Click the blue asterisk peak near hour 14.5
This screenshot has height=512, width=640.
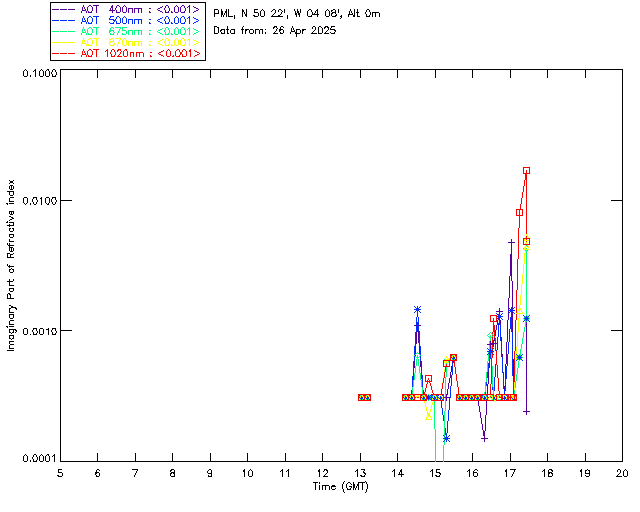coord(417,309)
